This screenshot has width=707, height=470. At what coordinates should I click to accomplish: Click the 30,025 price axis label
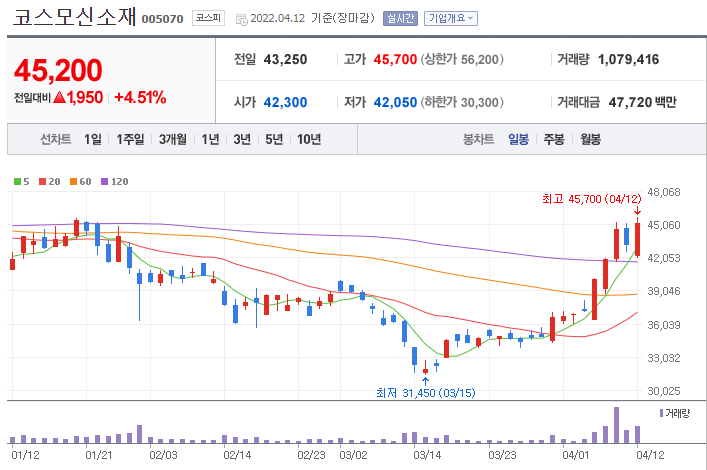point(664,391)
